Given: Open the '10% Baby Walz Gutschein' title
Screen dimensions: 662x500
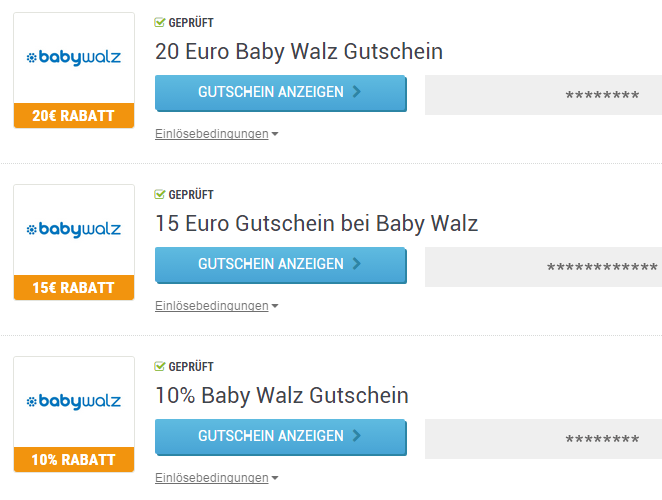Looking at the screenshot, I should pos(282,396).
